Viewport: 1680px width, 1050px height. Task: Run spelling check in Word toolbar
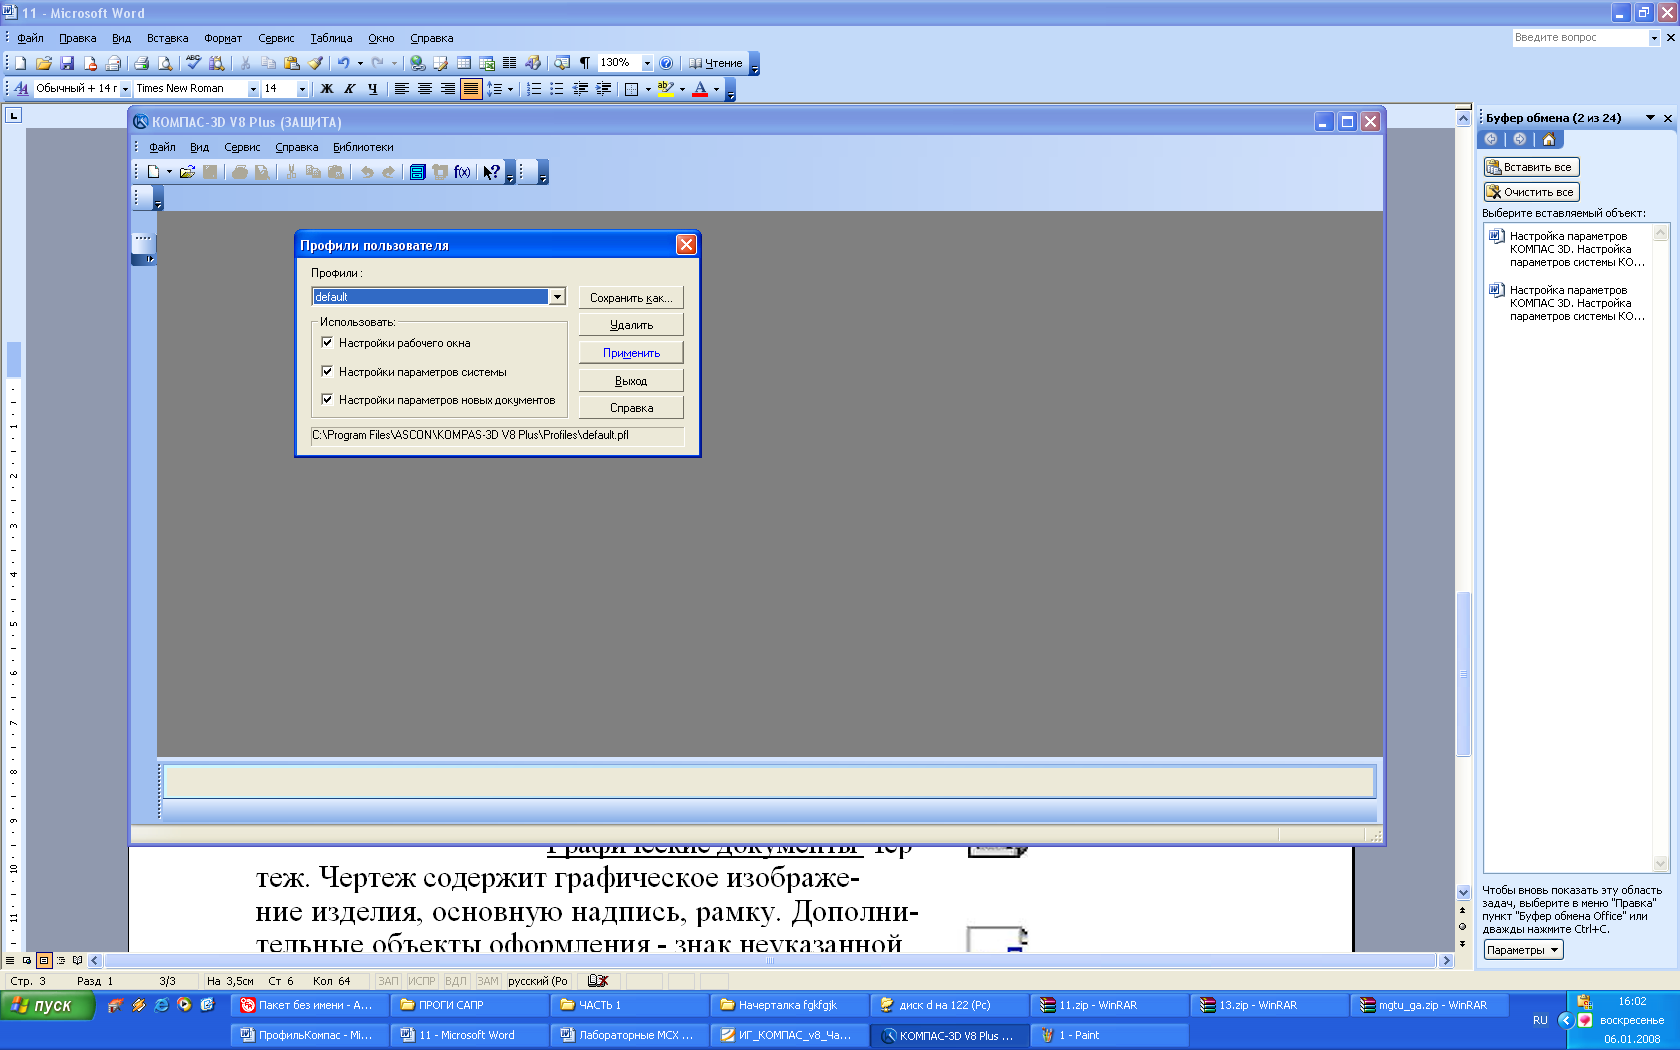(x=194, y=63)
